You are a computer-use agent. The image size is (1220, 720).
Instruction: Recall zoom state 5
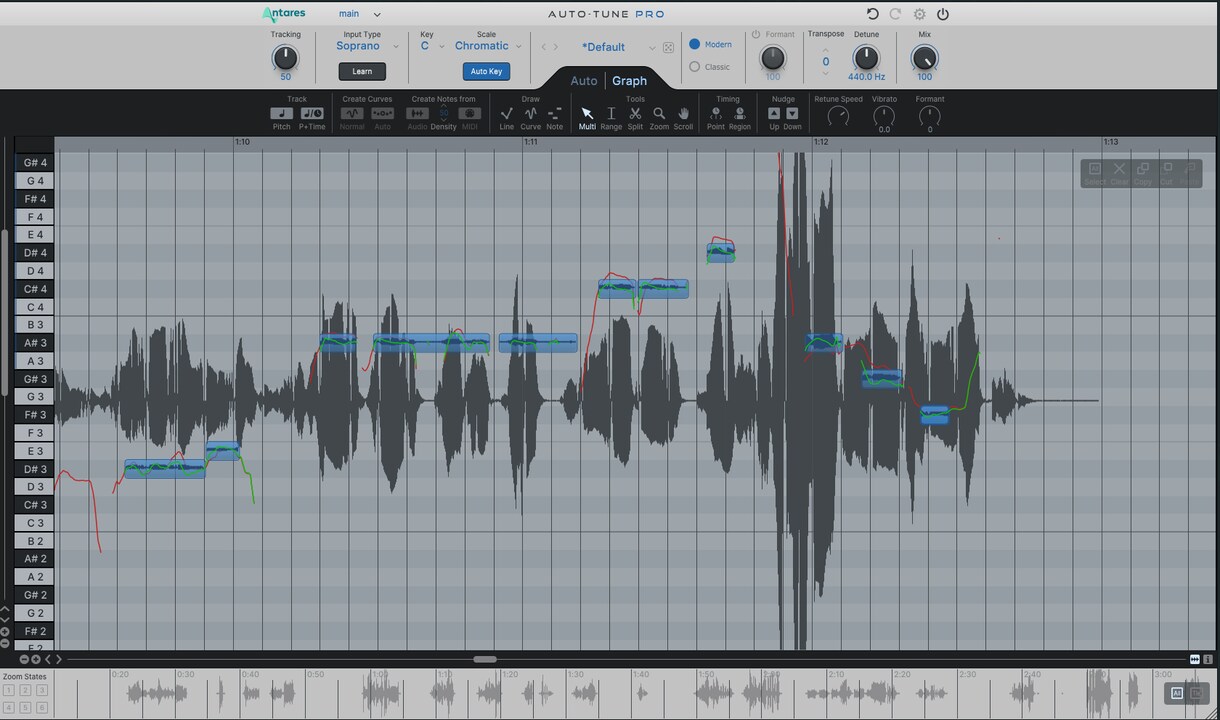(25, 707)
